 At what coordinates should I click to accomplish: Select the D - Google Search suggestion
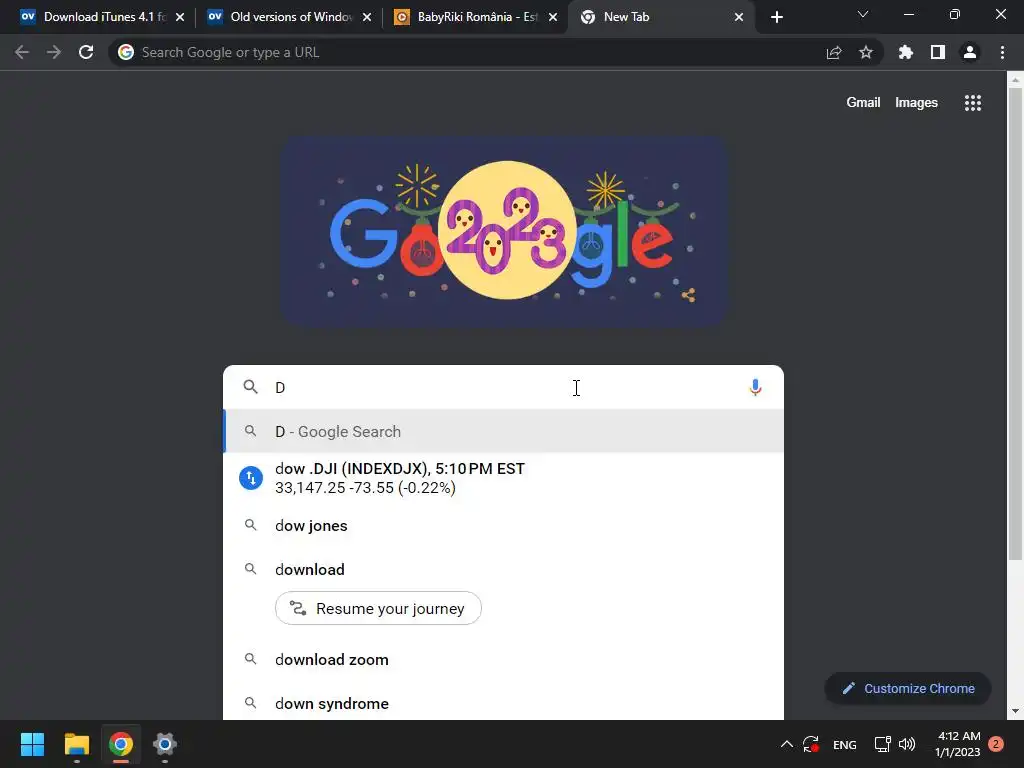[504, 431]
